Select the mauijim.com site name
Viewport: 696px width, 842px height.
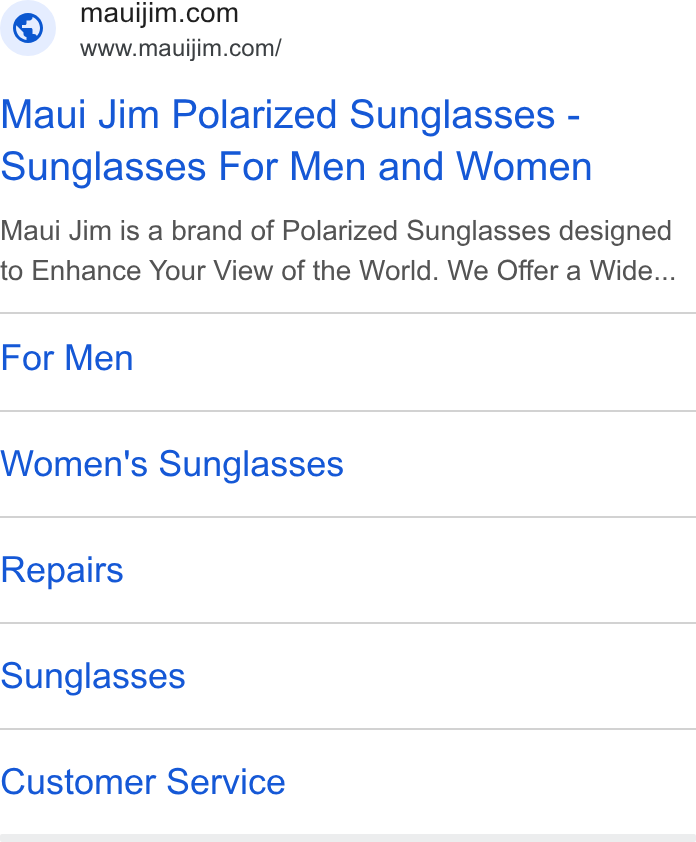[159, 13]
